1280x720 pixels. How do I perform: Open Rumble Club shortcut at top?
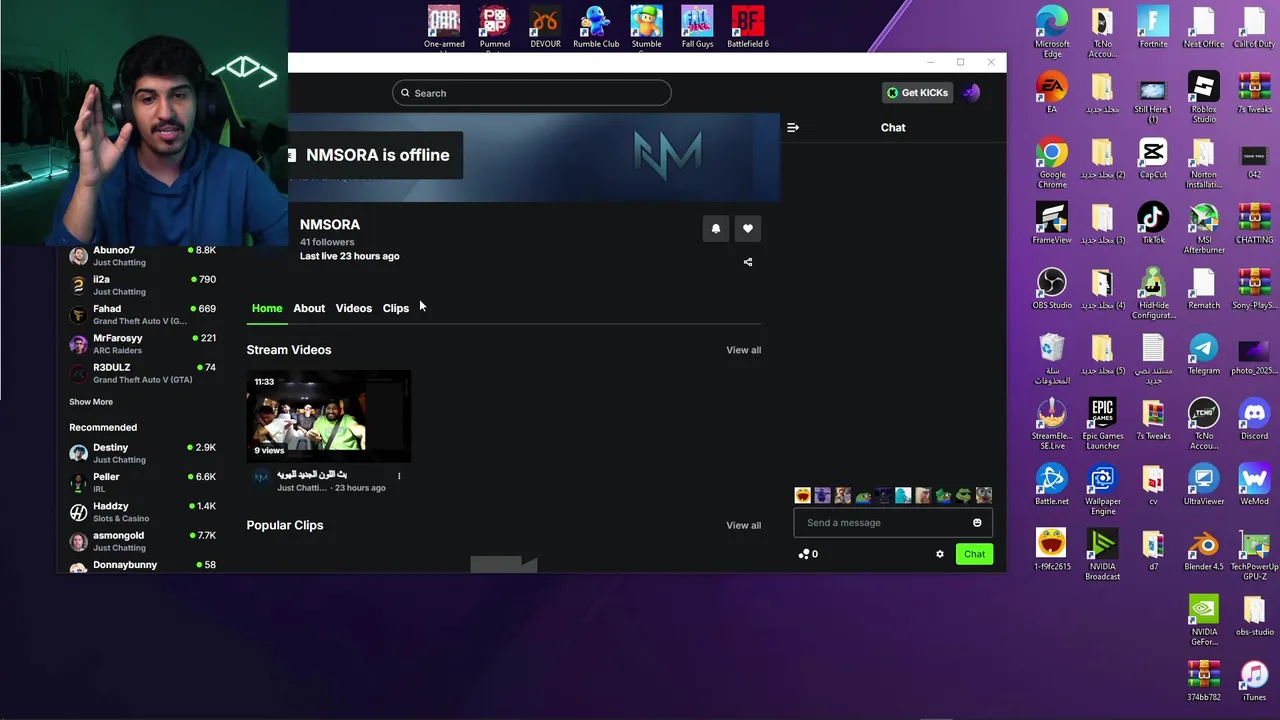pyautogui.click(x=596, y=27)
